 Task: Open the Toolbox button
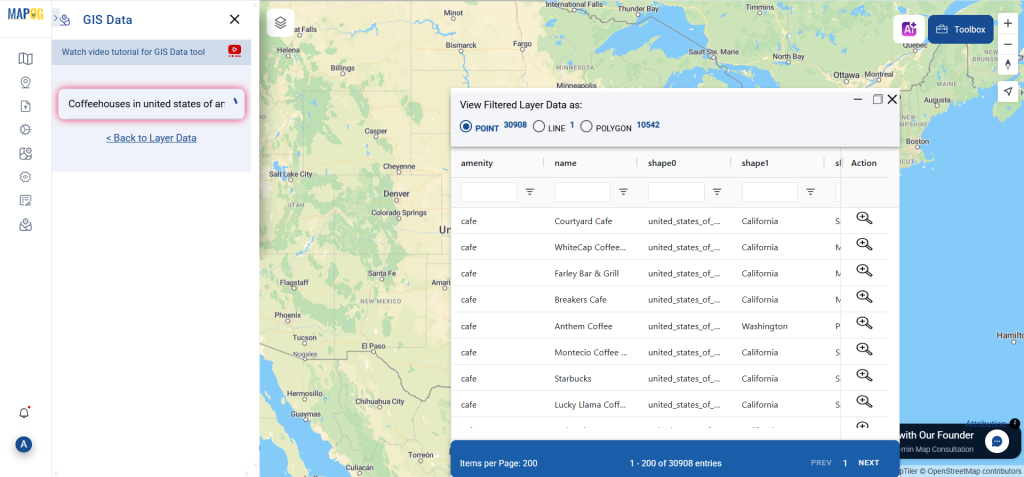[961, 29]
